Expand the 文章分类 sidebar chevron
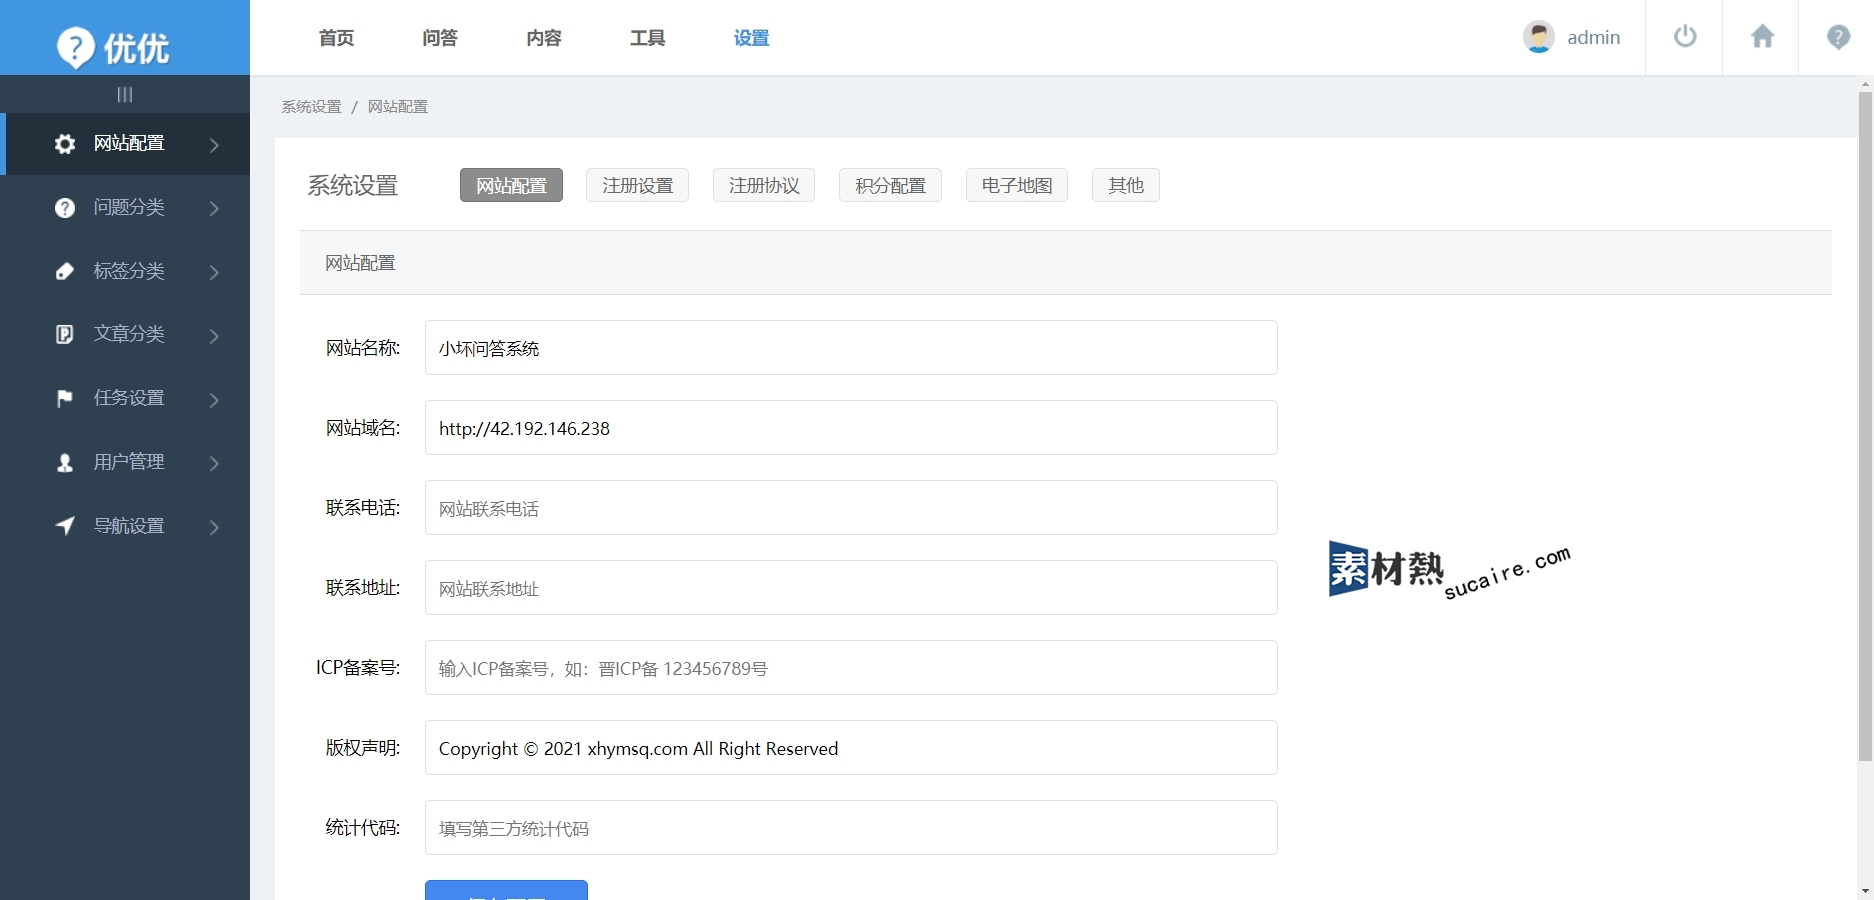The width and height of the screenshot is (1874, 900). click(214, 335)
